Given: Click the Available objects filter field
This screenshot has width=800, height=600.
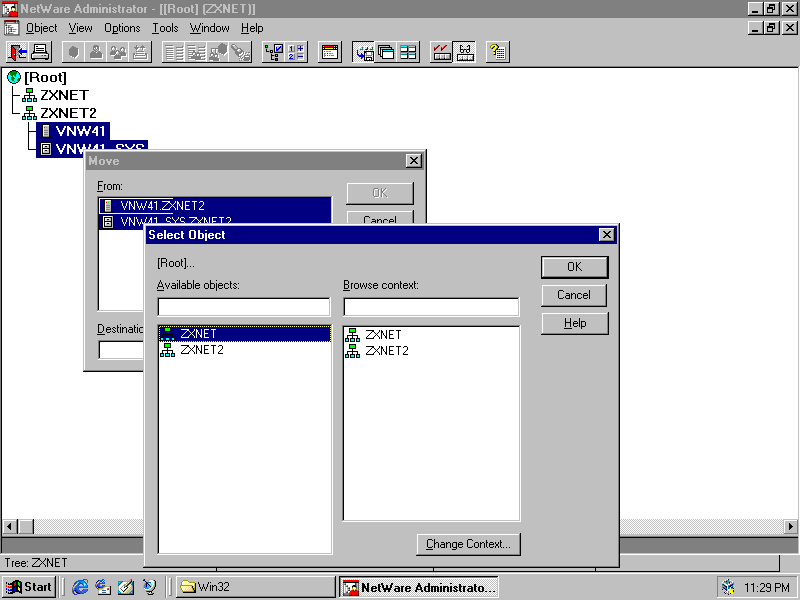Looking at the screenshot, I should (x=244, y=307).
